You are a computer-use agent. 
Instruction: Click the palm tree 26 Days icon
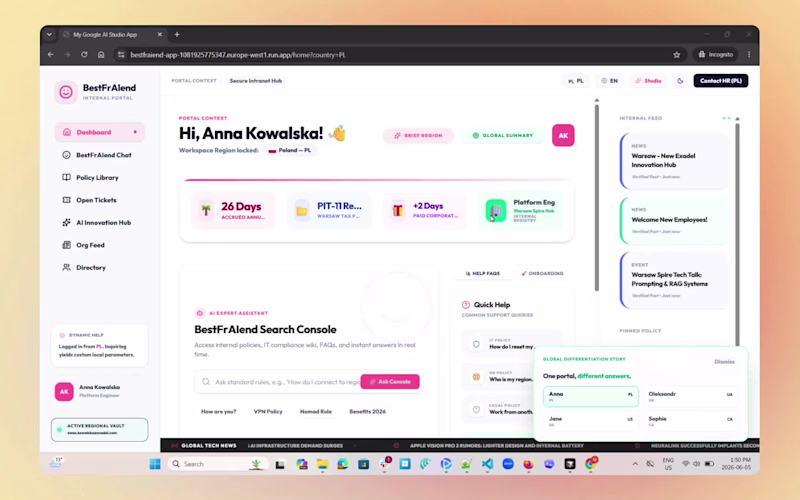click(x=206, y=210)
